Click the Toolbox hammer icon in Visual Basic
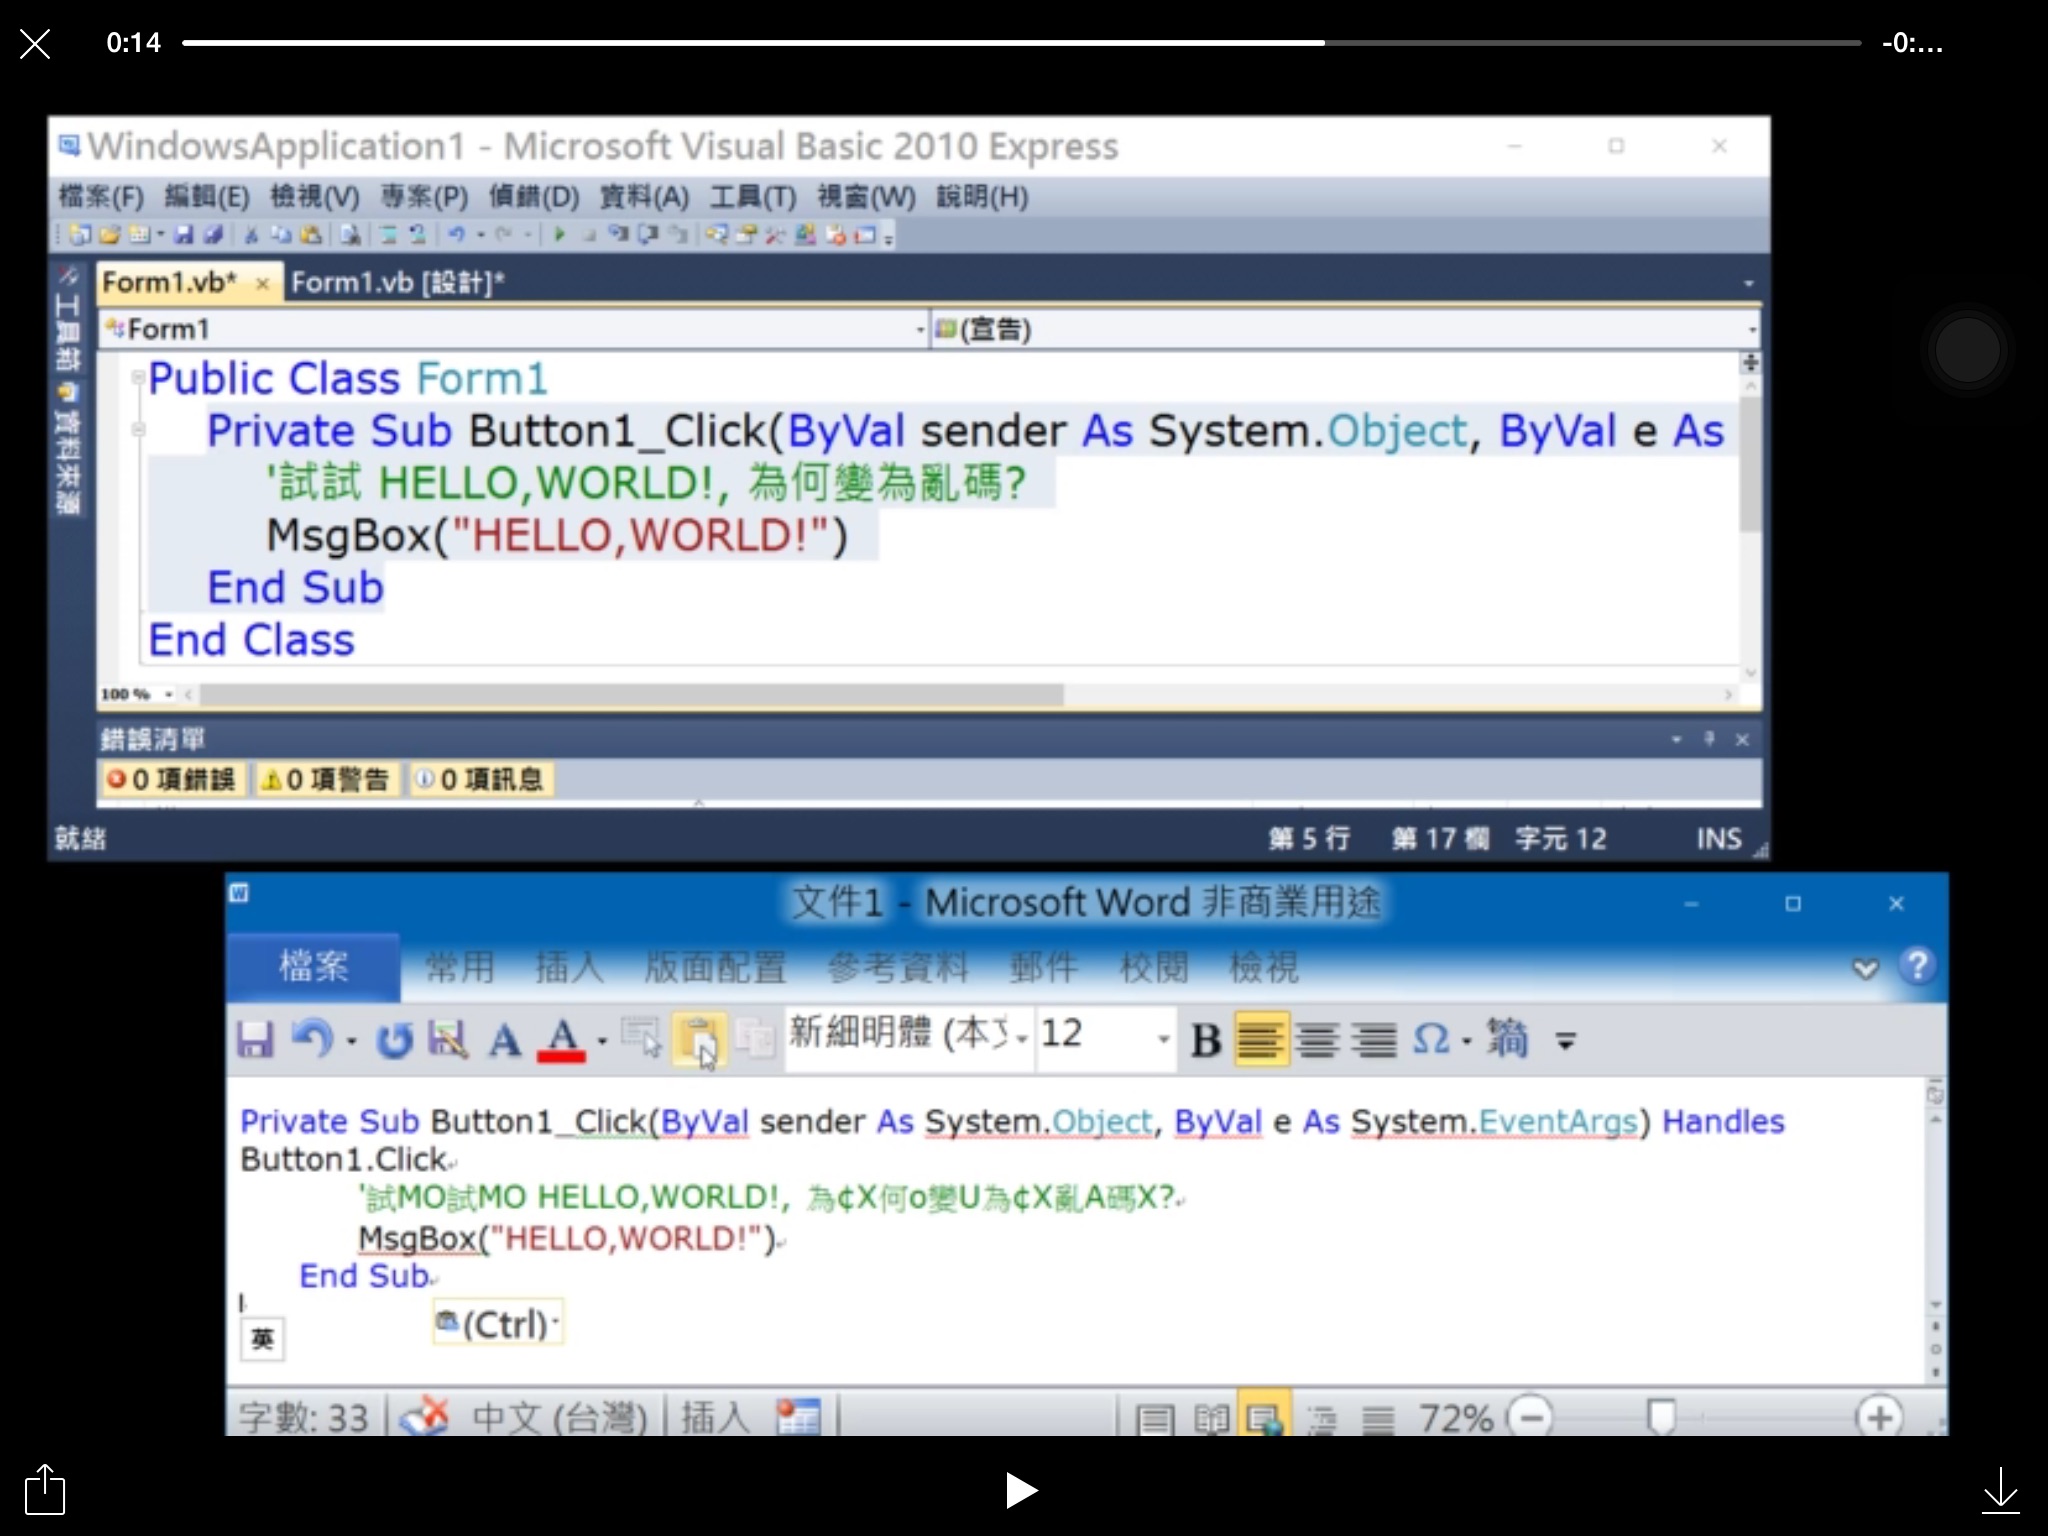Viewport: 2048px width, 1536px height. 774,235
